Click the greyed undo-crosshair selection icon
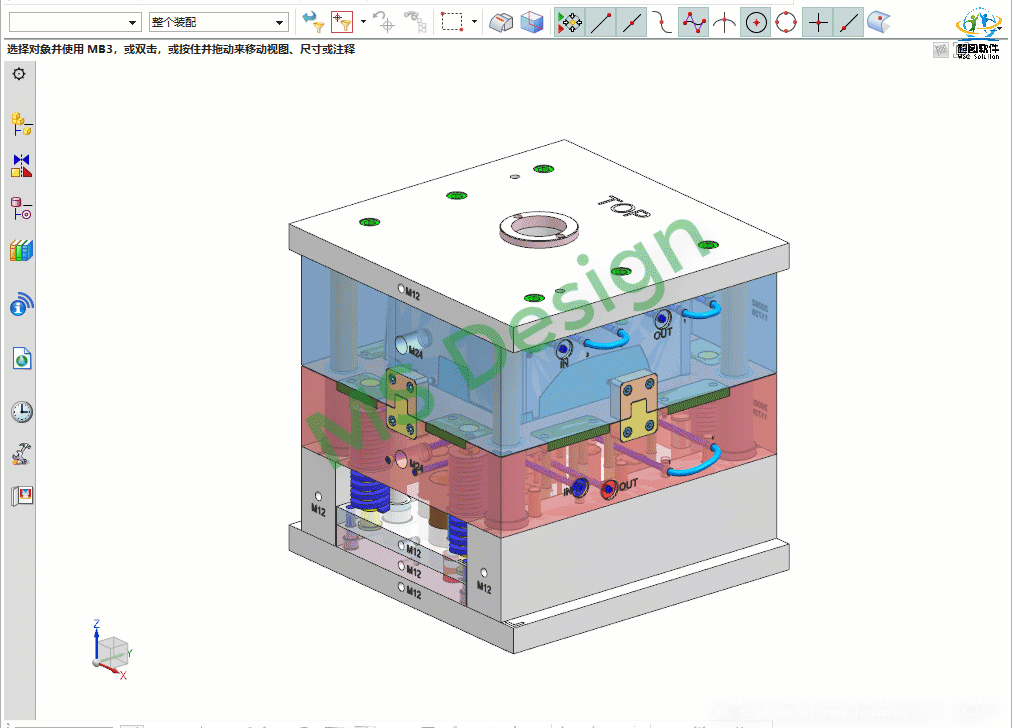The width and height of the screenshot is (1012, 728). coord(384,22)
